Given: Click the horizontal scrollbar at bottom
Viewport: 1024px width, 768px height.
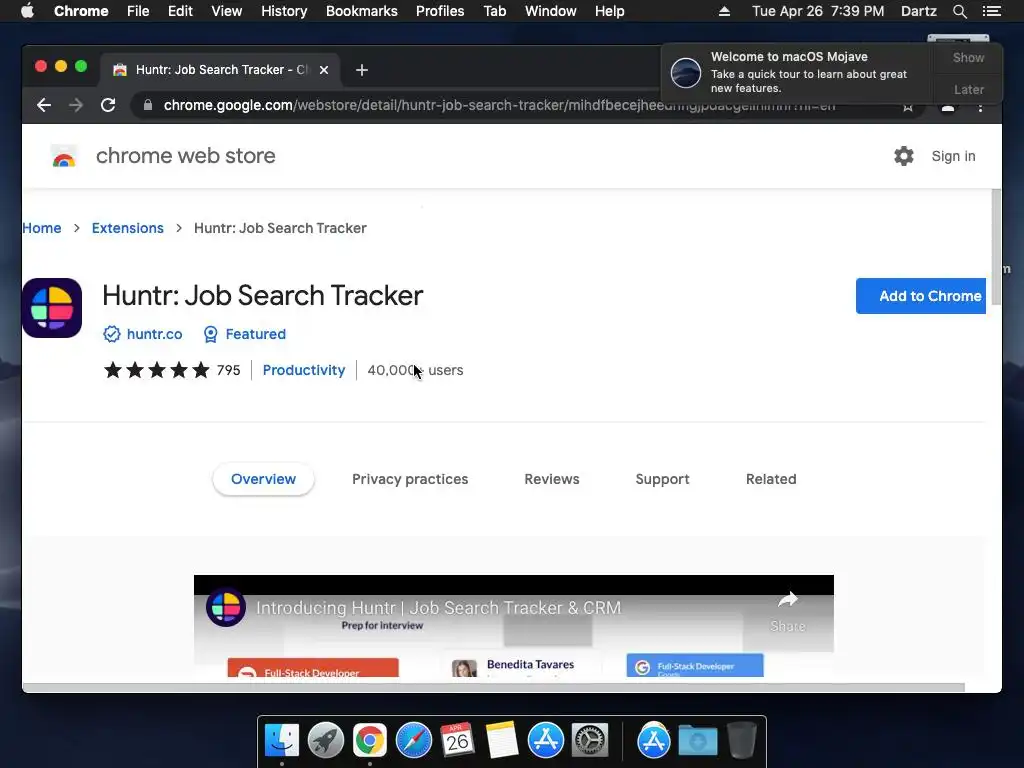Looking at the screenshot, I should [494, 687].
